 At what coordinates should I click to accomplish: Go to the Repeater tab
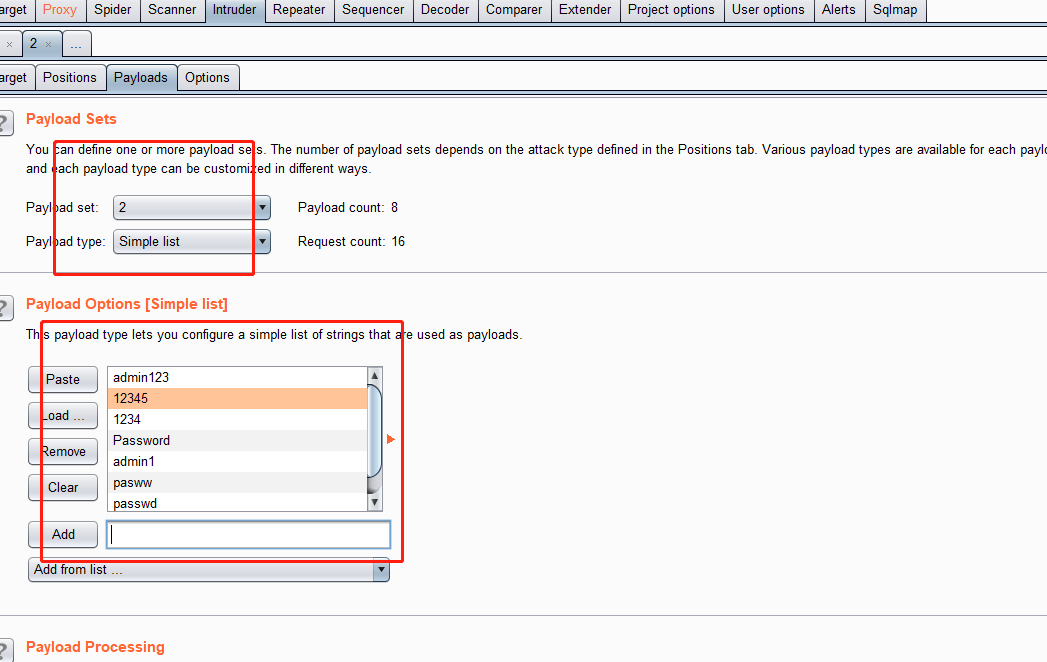coord(298,10)
